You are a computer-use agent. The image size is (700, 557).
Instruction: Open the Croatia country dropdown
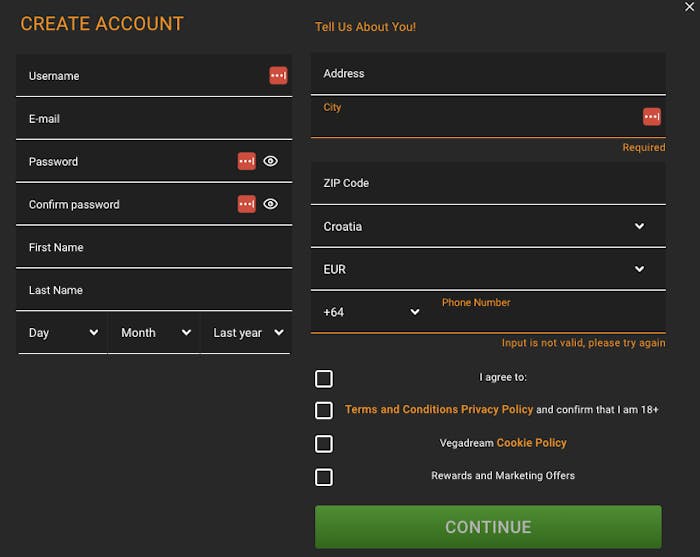pyautogui.click(x=487, y=227)
